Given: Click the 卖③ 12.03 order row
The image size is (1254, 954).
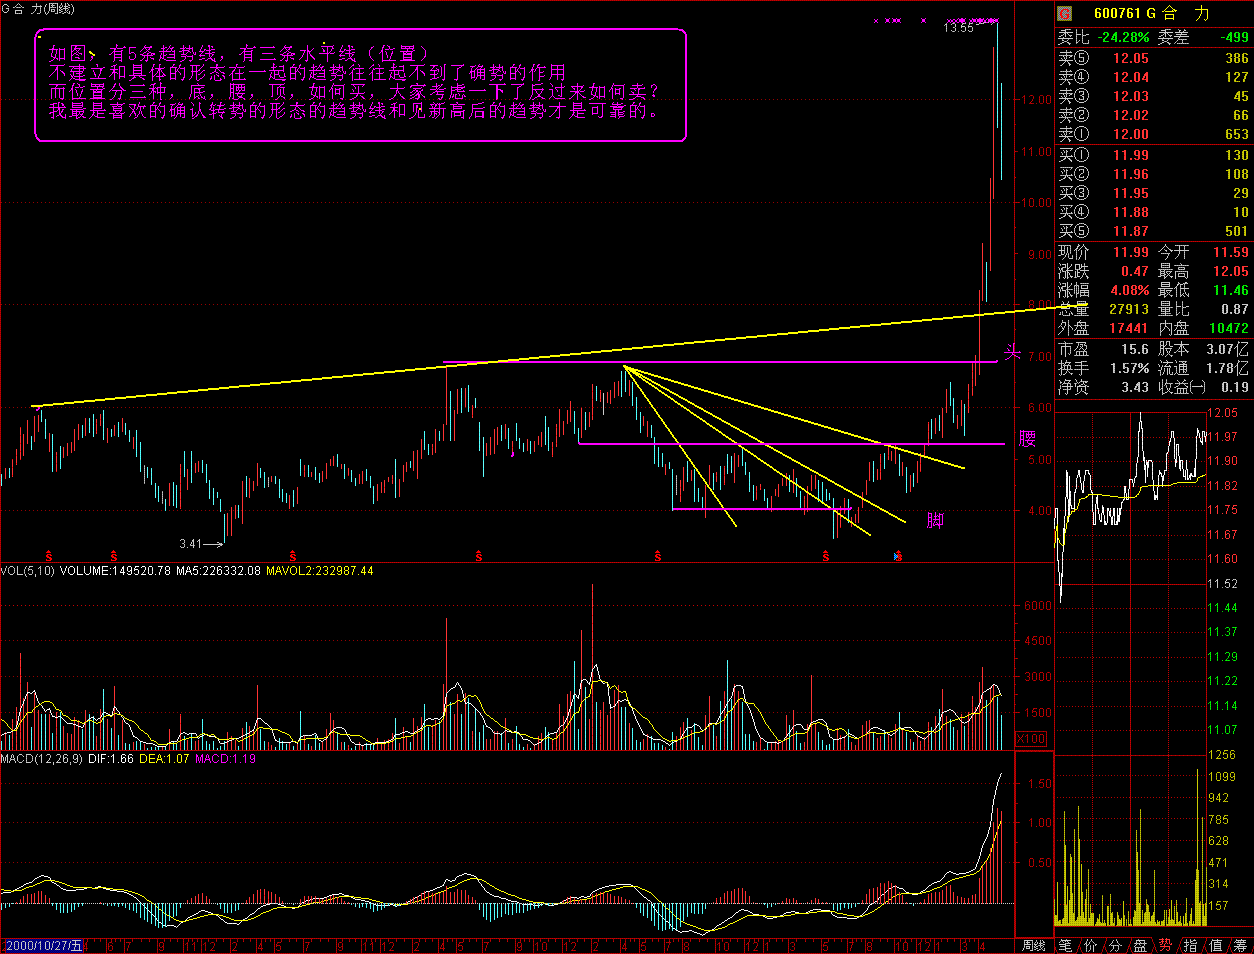Looking at the screenshot, I should click(1154, 96).
